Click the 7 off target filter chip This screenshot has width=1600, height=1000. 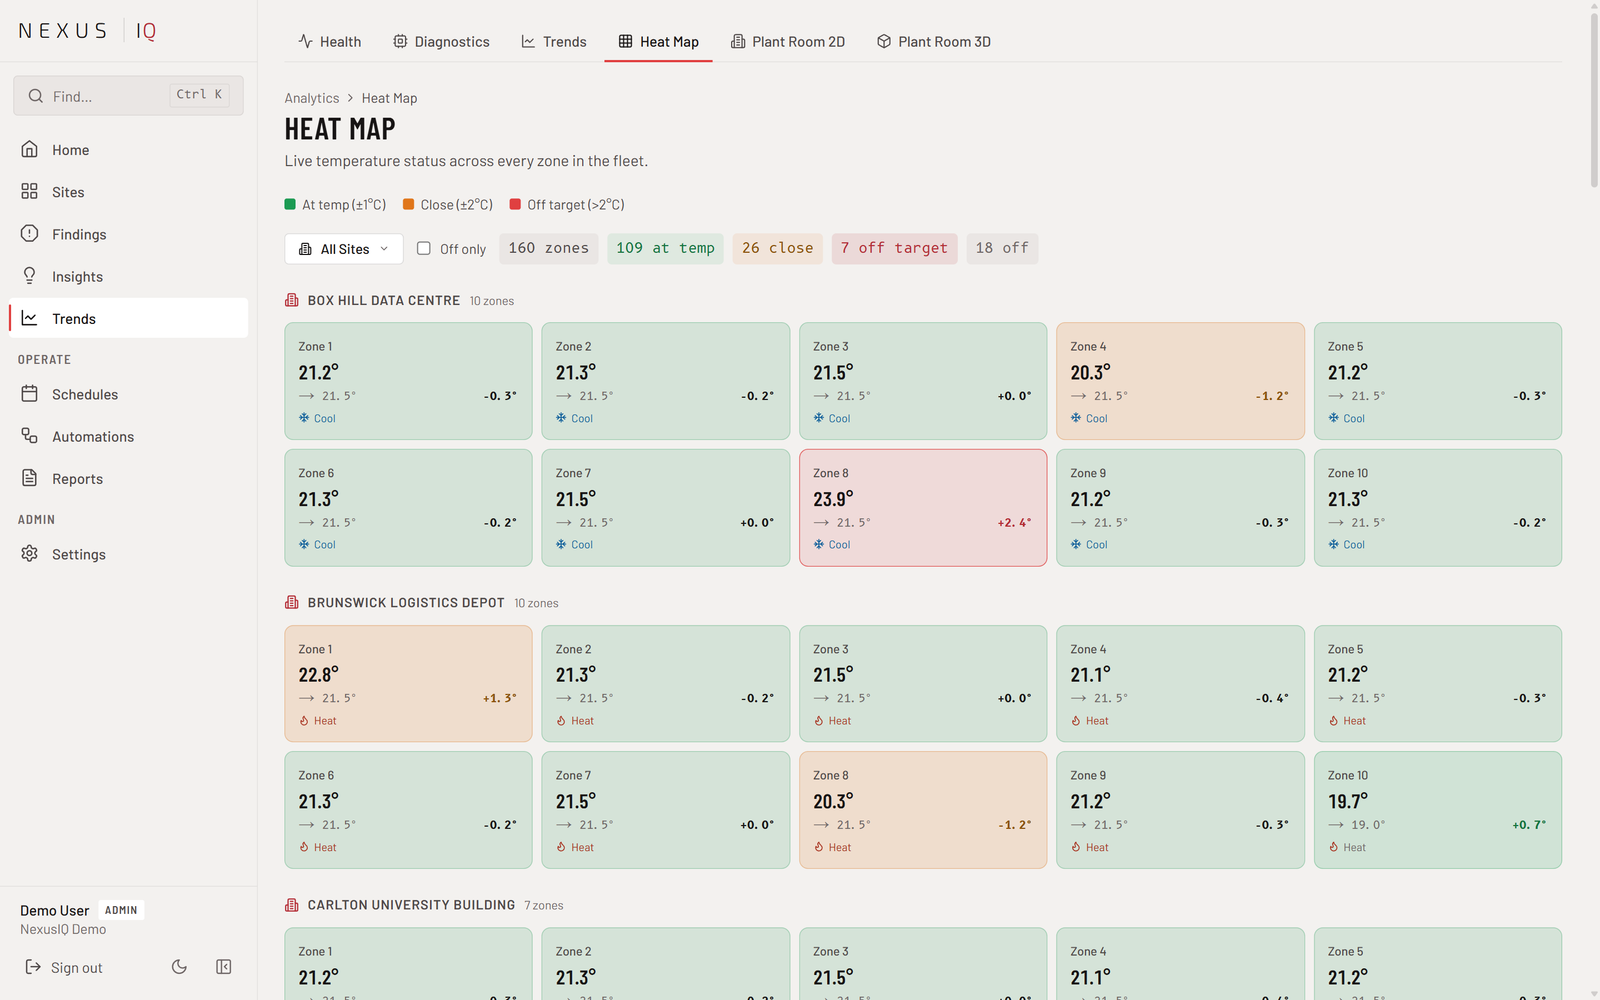pyautogui.click(x=894, y=248)
